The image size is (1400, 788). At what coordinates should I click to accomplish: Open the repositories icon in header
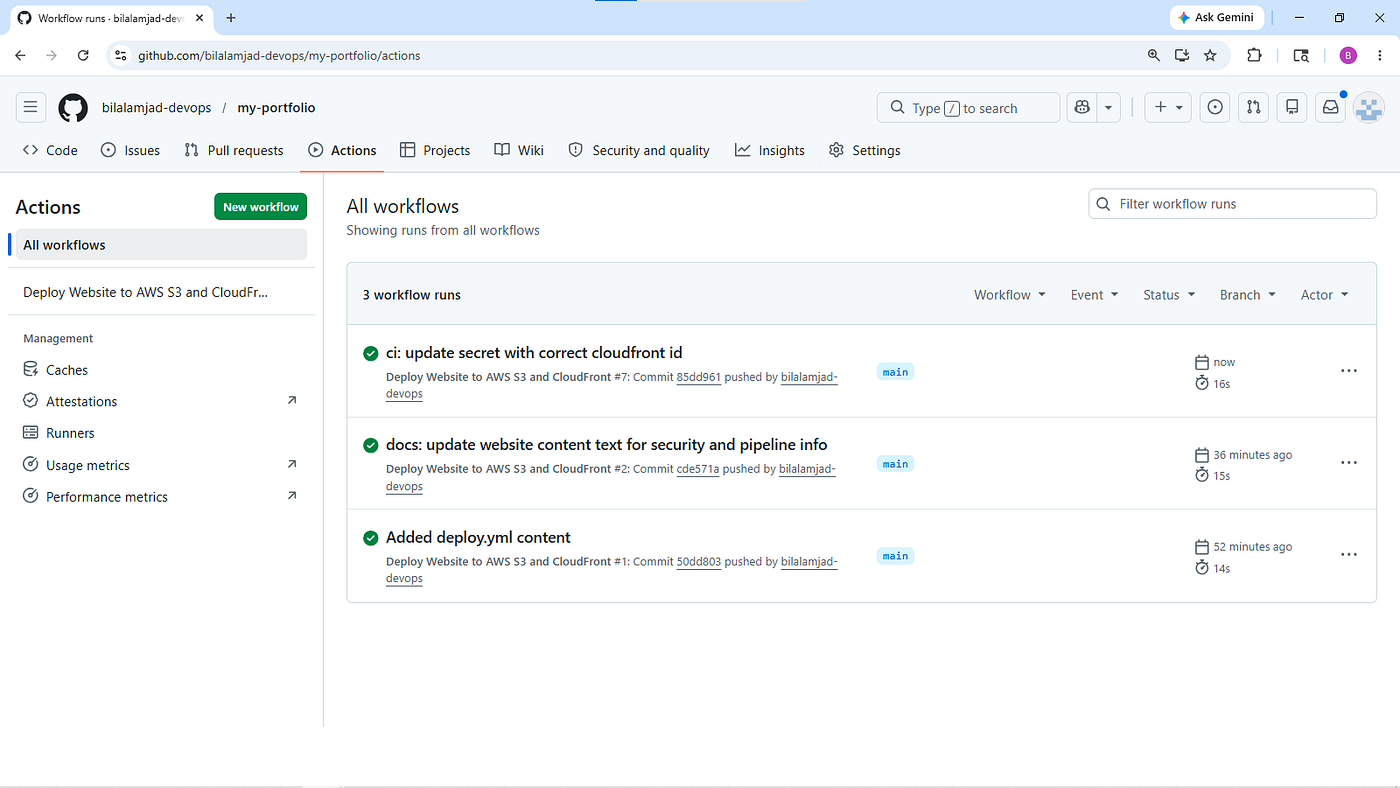(1292, 108)
